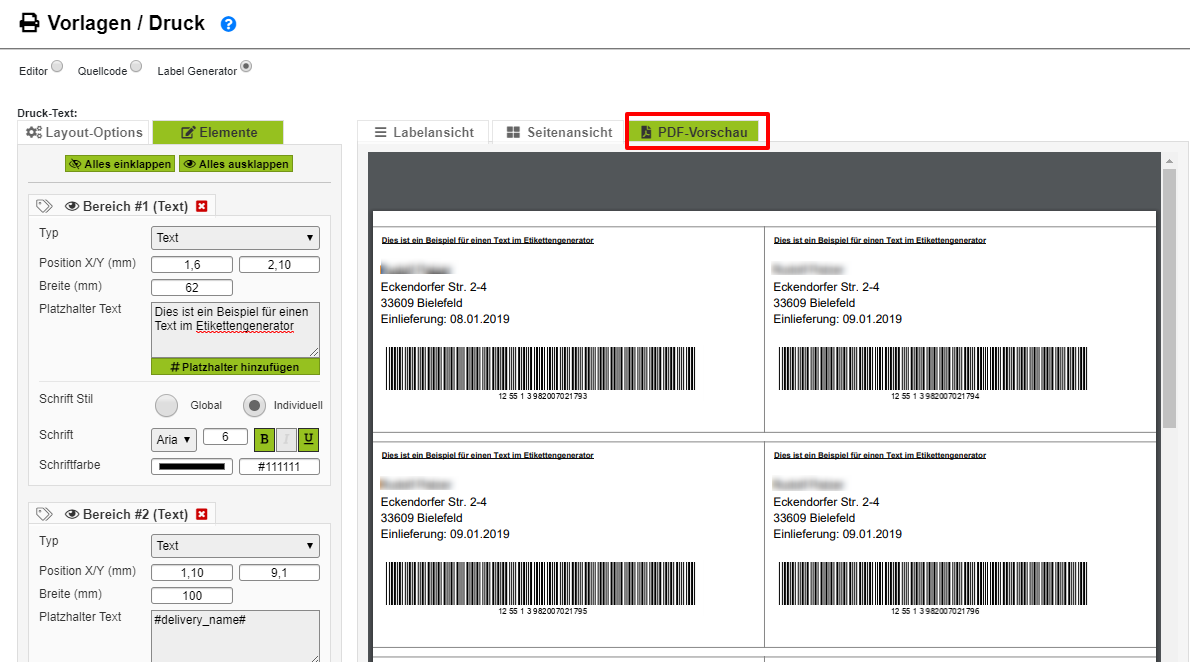Click barcode on label ending 021796
1190x662 pixels.
pos(933,583)
